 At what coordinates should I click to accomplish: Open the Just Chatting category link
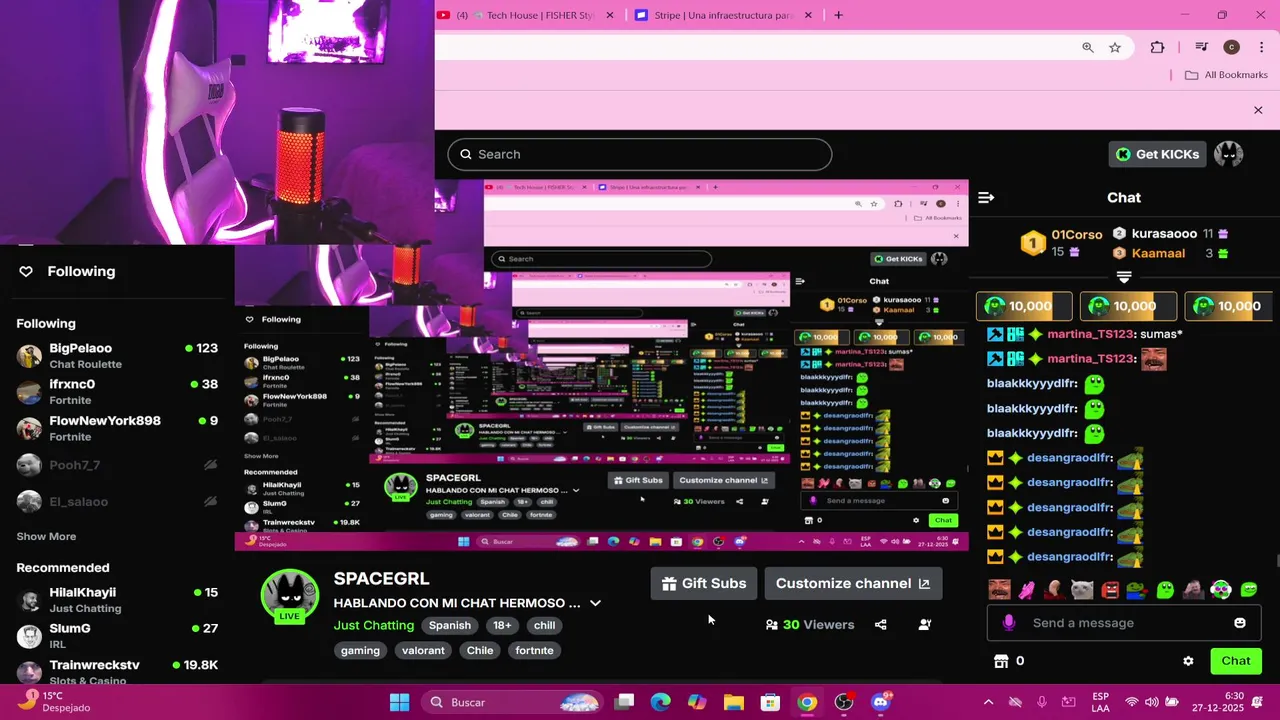(374, 625)
